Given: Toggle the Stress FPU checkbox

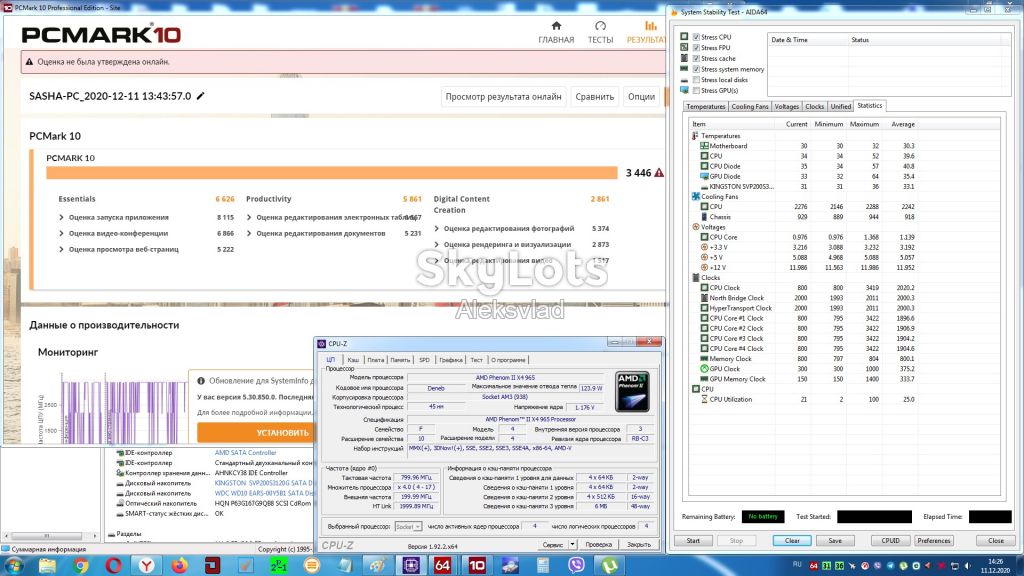Looking at the screenshot, I should [x=696, y=48].
